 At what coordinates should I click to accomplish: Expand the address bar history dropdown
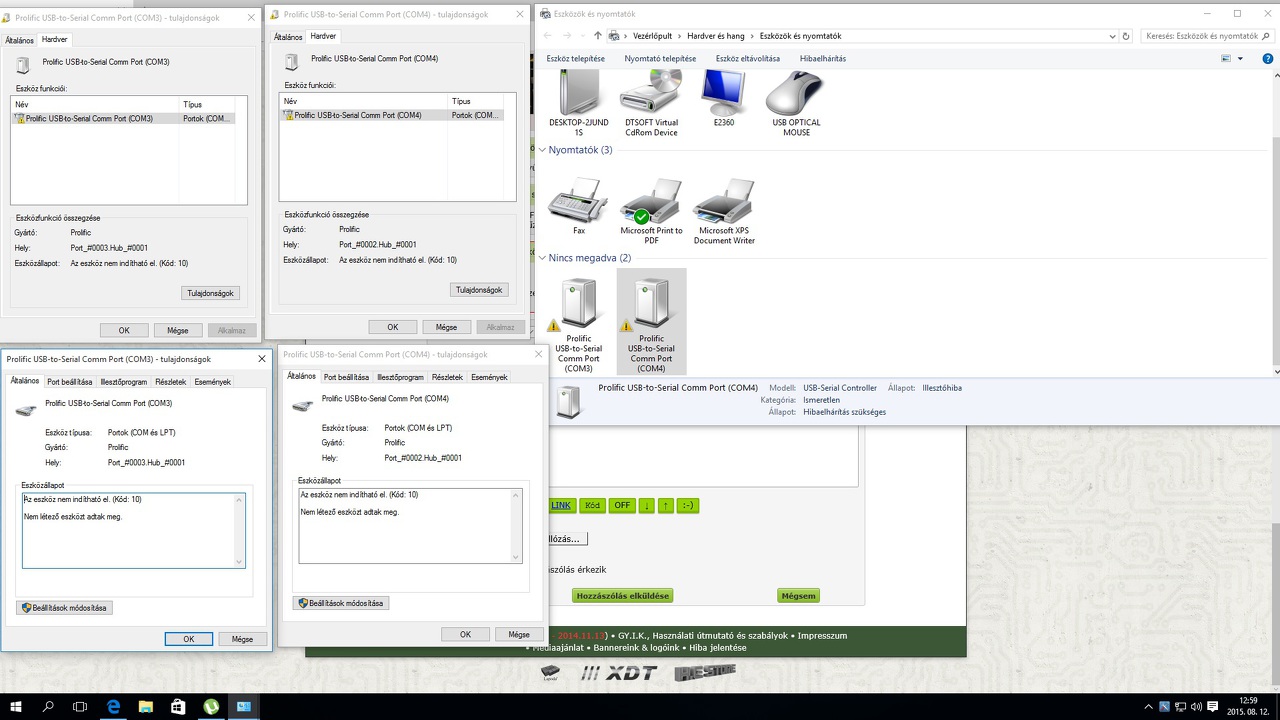coord(1112,36)
